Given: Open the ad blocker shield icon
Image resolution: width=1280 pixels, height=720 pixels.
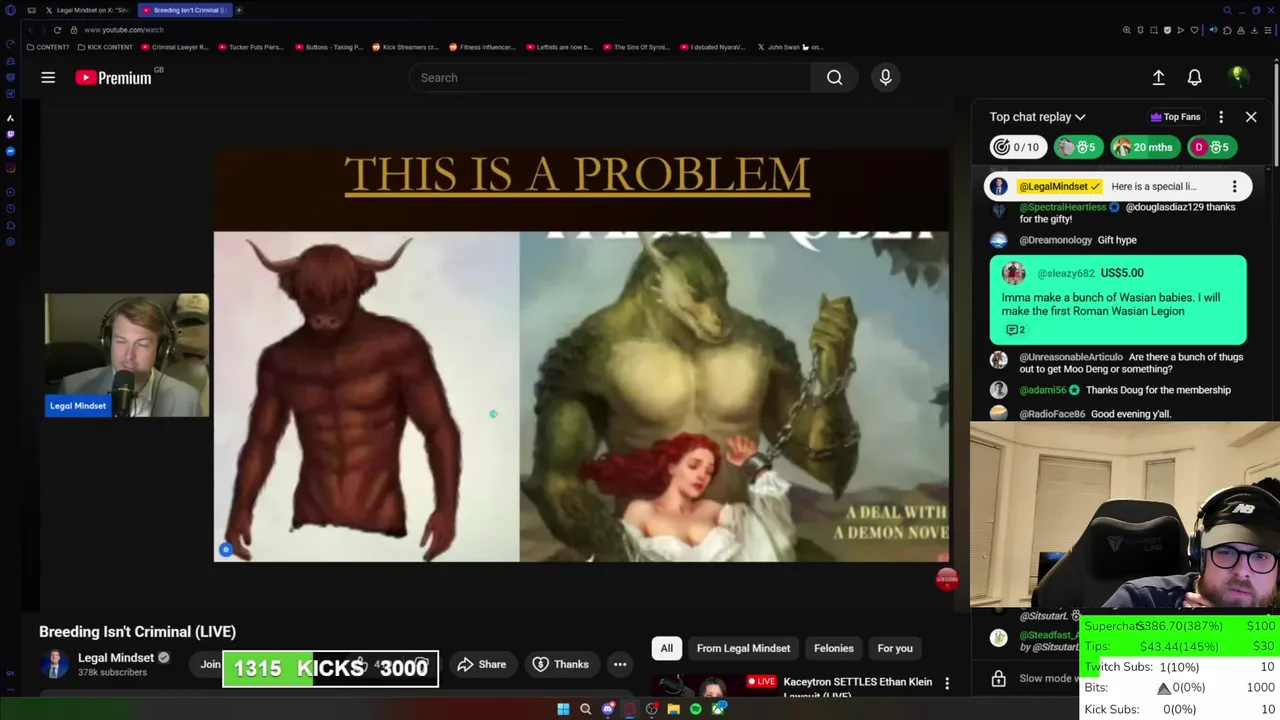Looking at the screenshot, I should 1166,30.
